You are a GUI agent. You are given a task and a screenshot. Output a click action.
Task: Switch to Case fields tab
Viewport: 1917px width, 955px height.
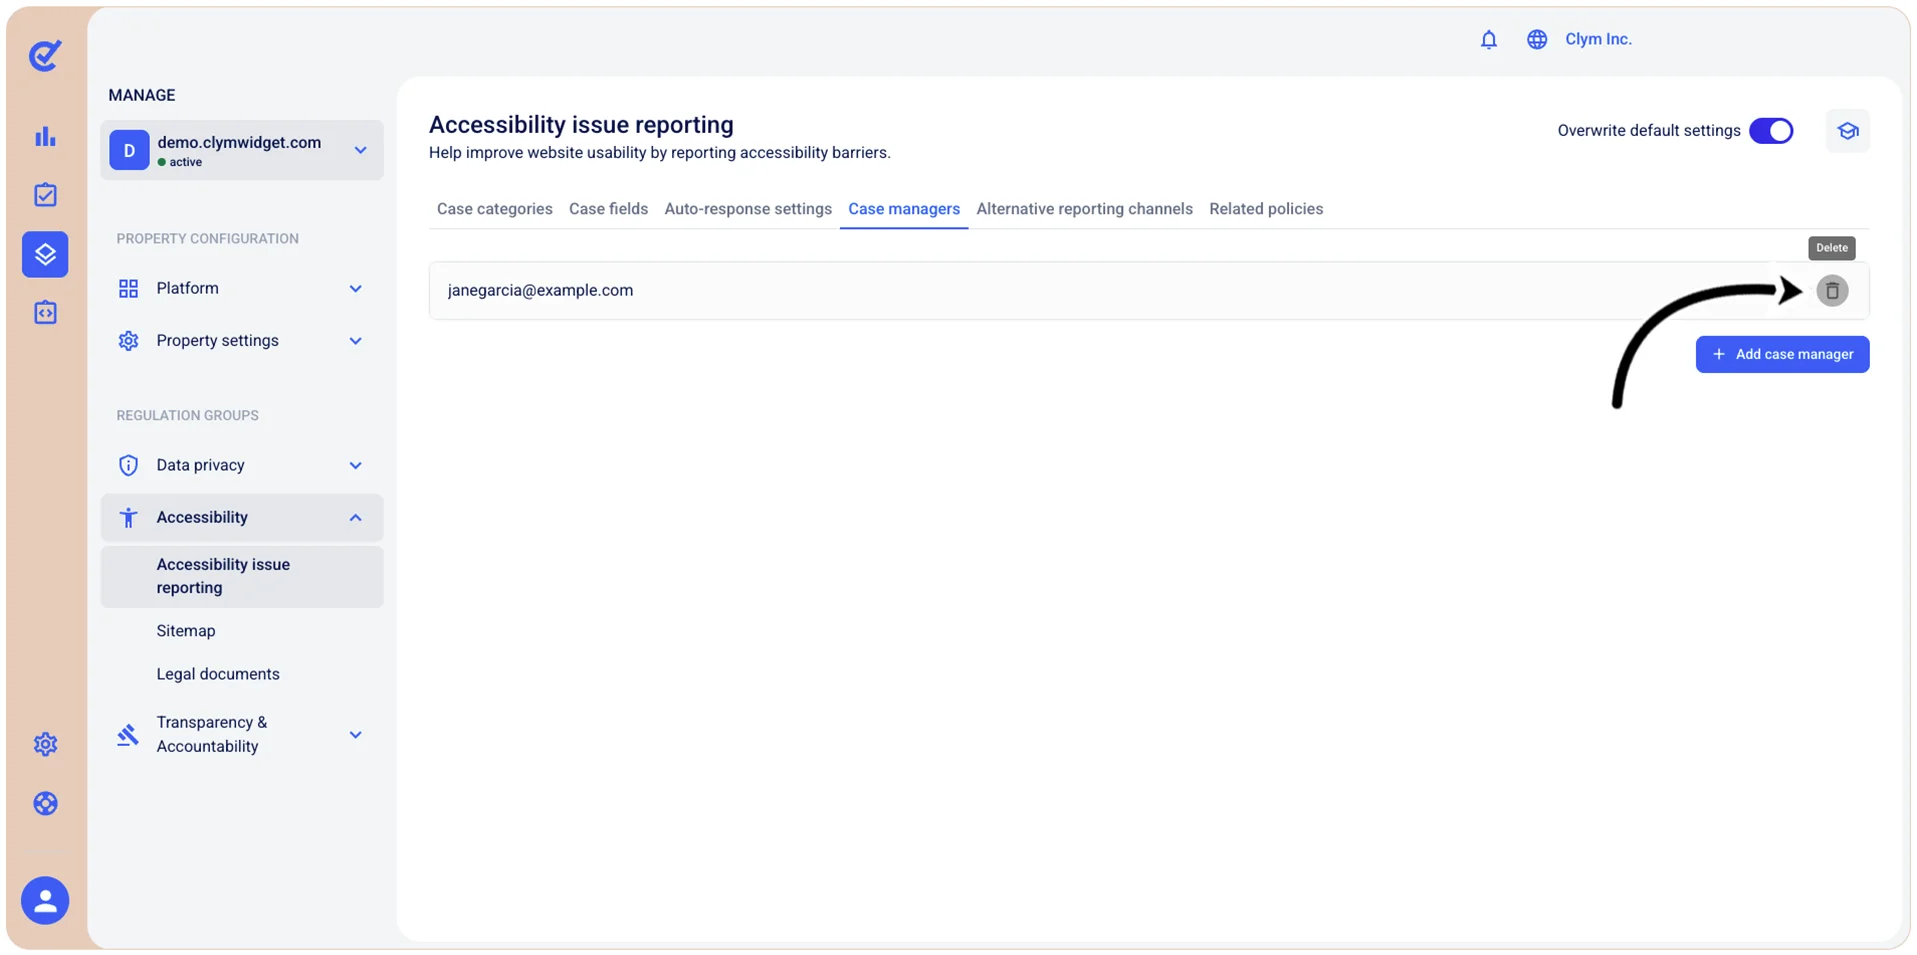[608, 209]
